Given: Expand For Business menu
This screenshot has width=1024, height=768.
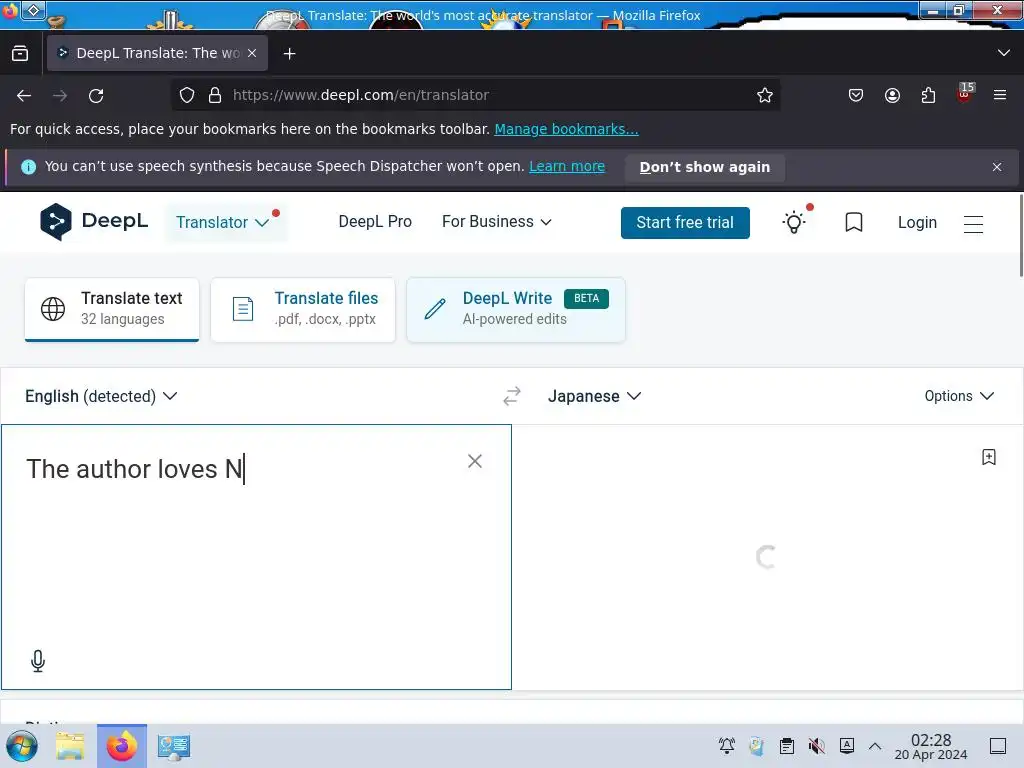Looking at the screenshot, I should pyautogui.click(x=496, y=222).
